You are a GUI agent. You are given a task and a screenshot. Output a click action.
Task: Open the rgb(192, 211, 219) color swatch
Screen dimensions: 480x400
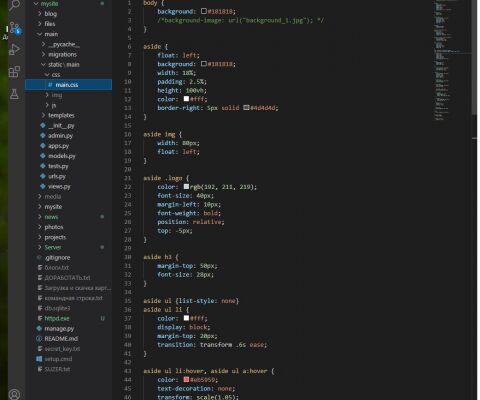tap(186, 187)
